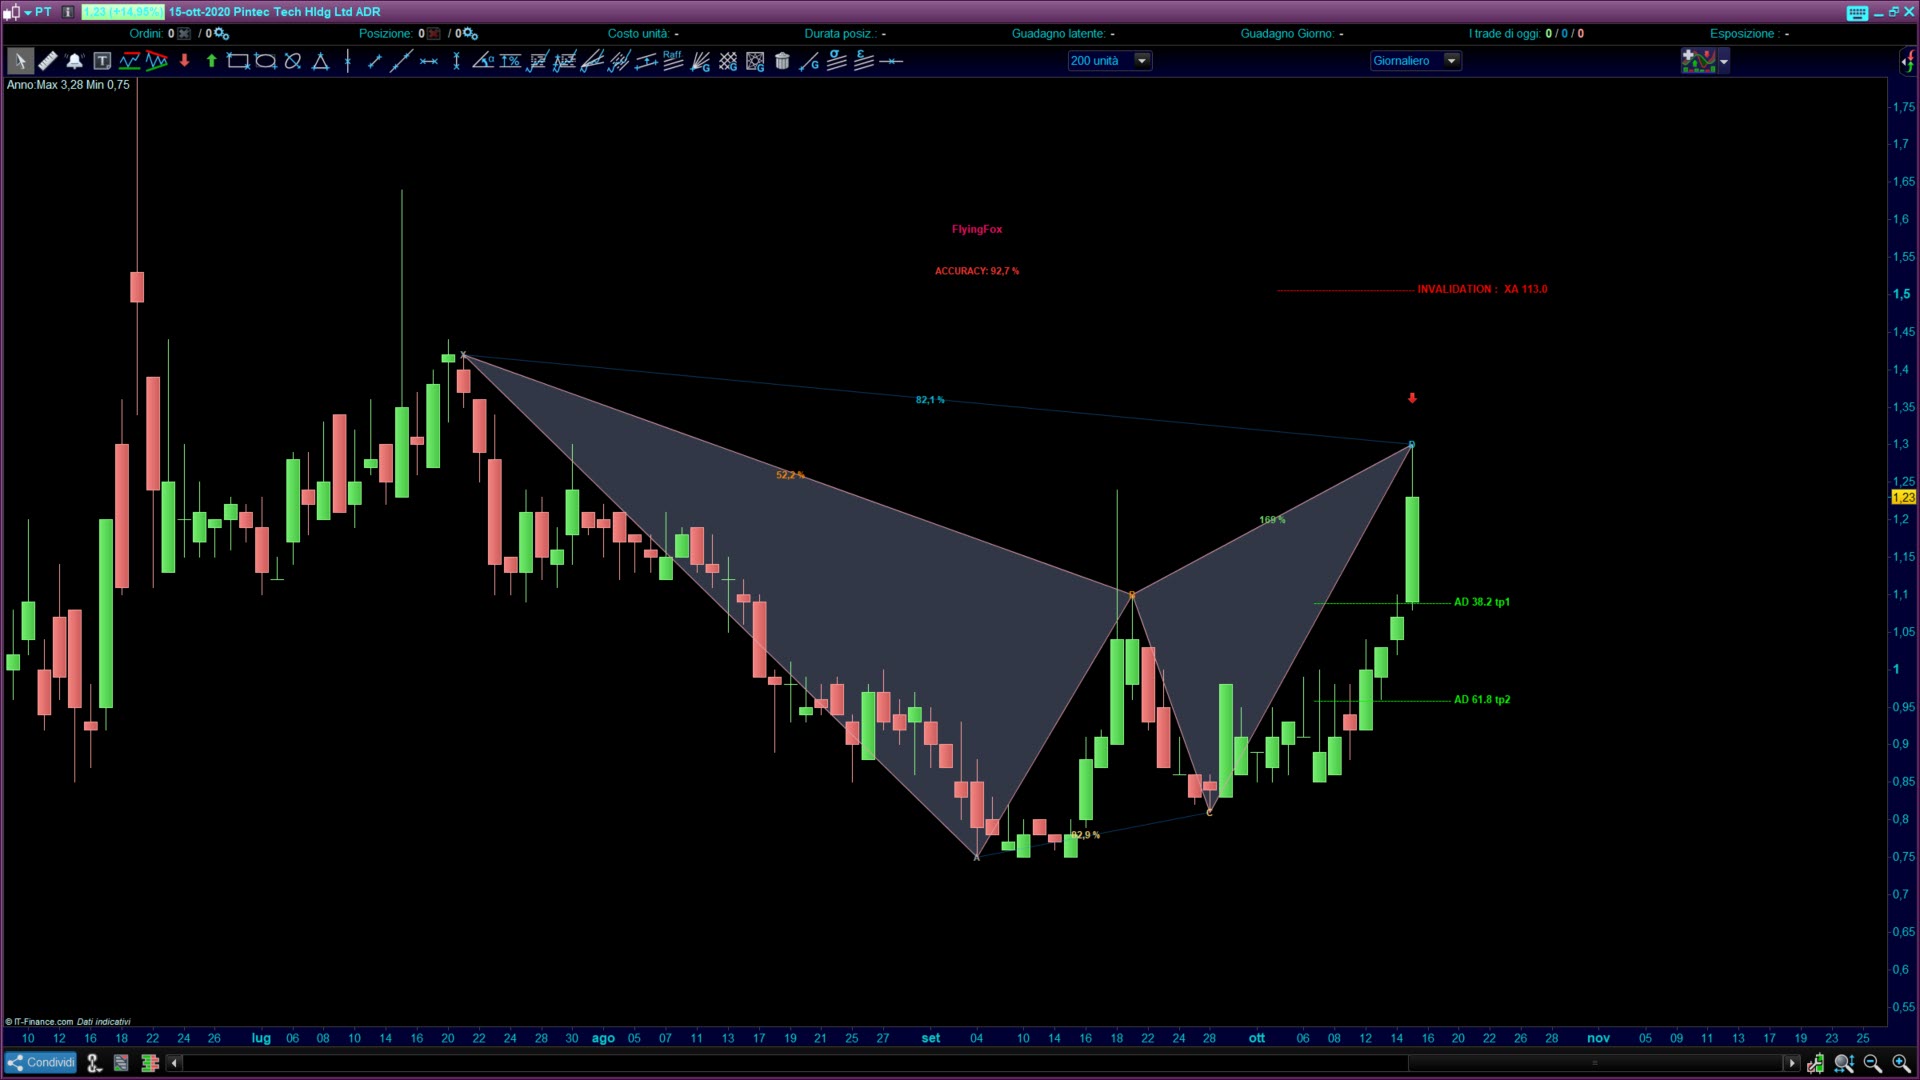Select the percentage retracement tool
Image resolution: width=1920 pixels, height=1080 pixels.
(x=512, y=61)
